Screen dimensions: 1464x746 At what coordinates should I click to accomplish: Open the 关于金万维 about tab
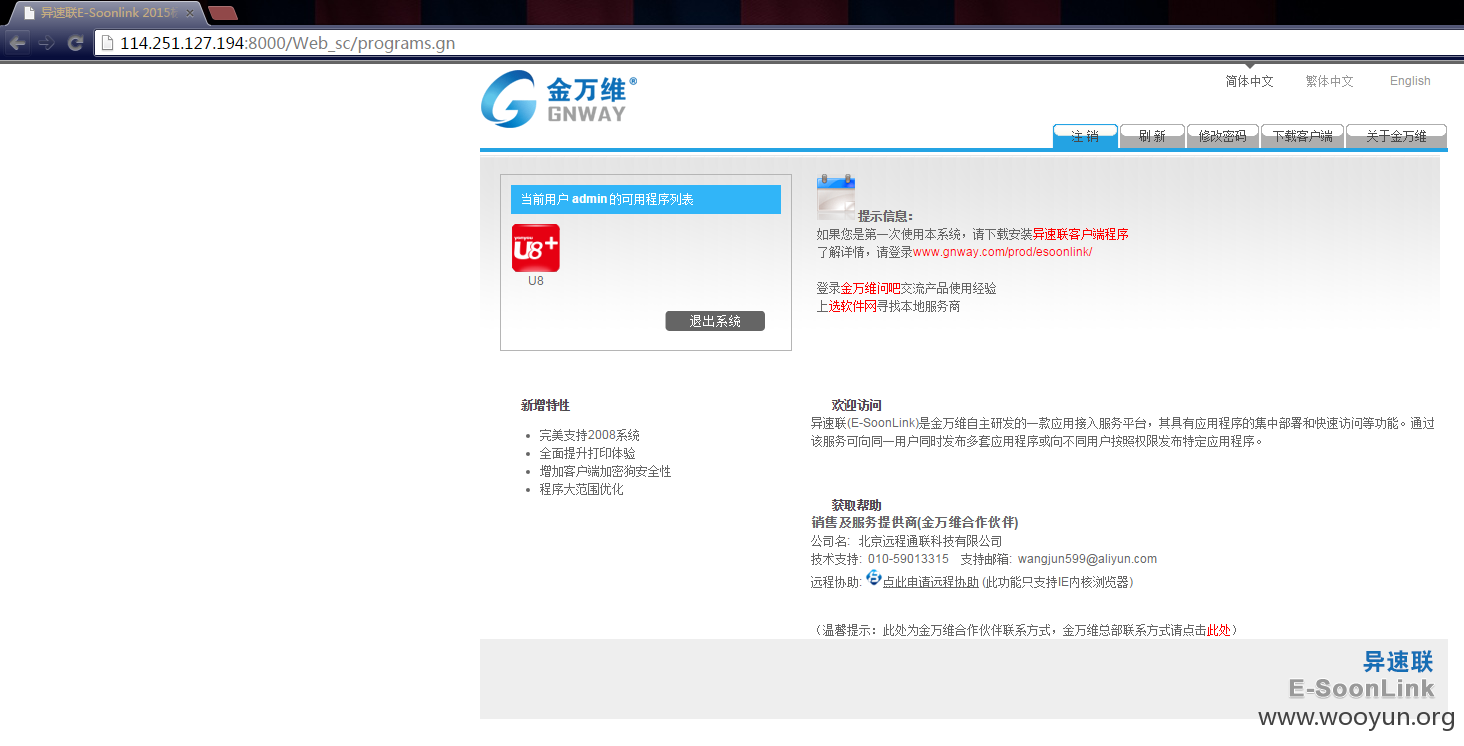point(1396,136)
